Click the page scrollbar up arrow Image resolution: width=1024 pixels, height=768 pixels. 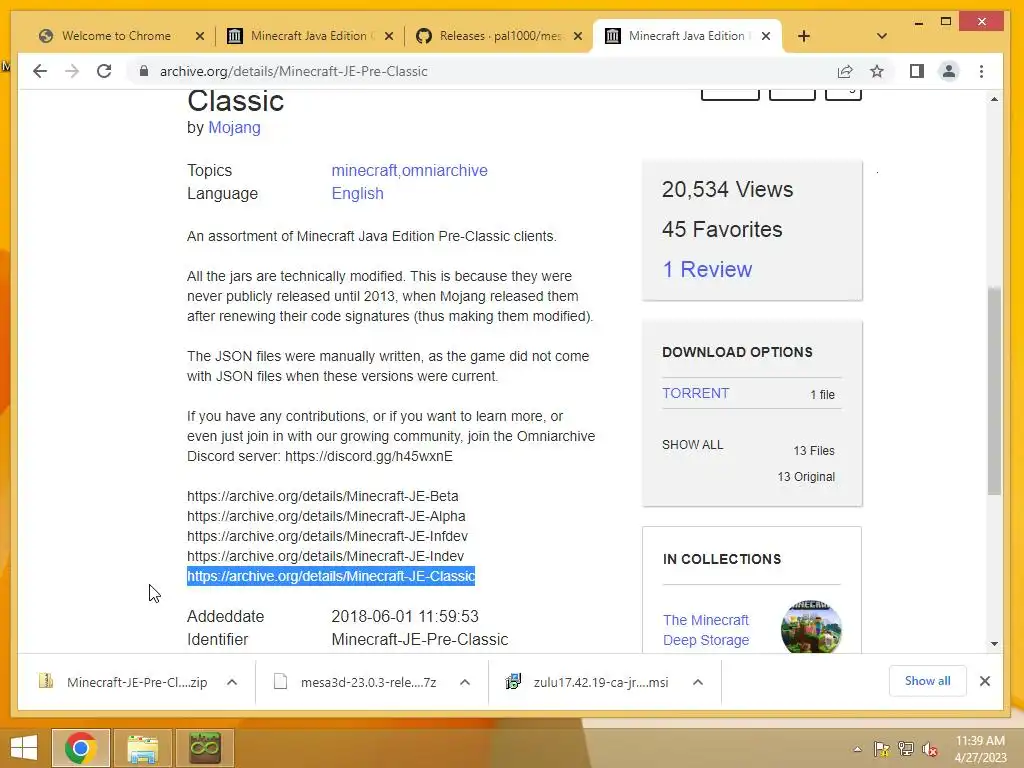(x=994, y=99)
